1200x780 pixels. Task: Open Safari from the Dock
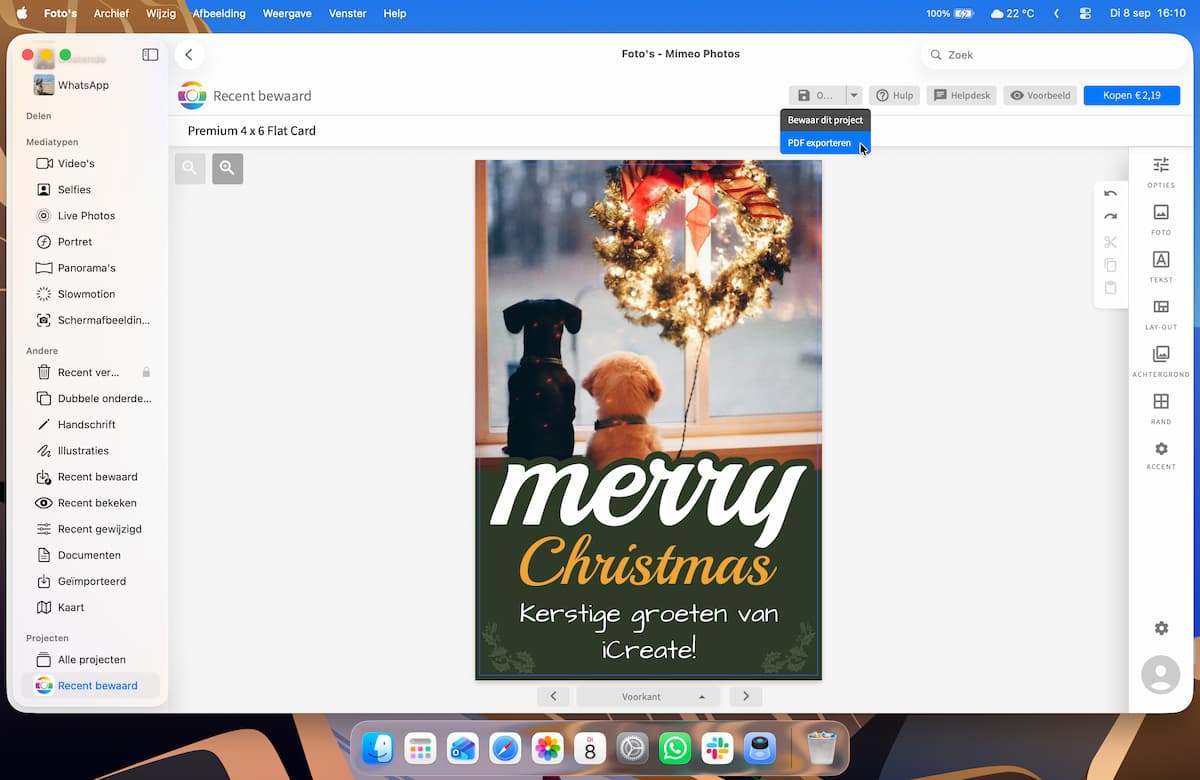click(x=505, y=748)
